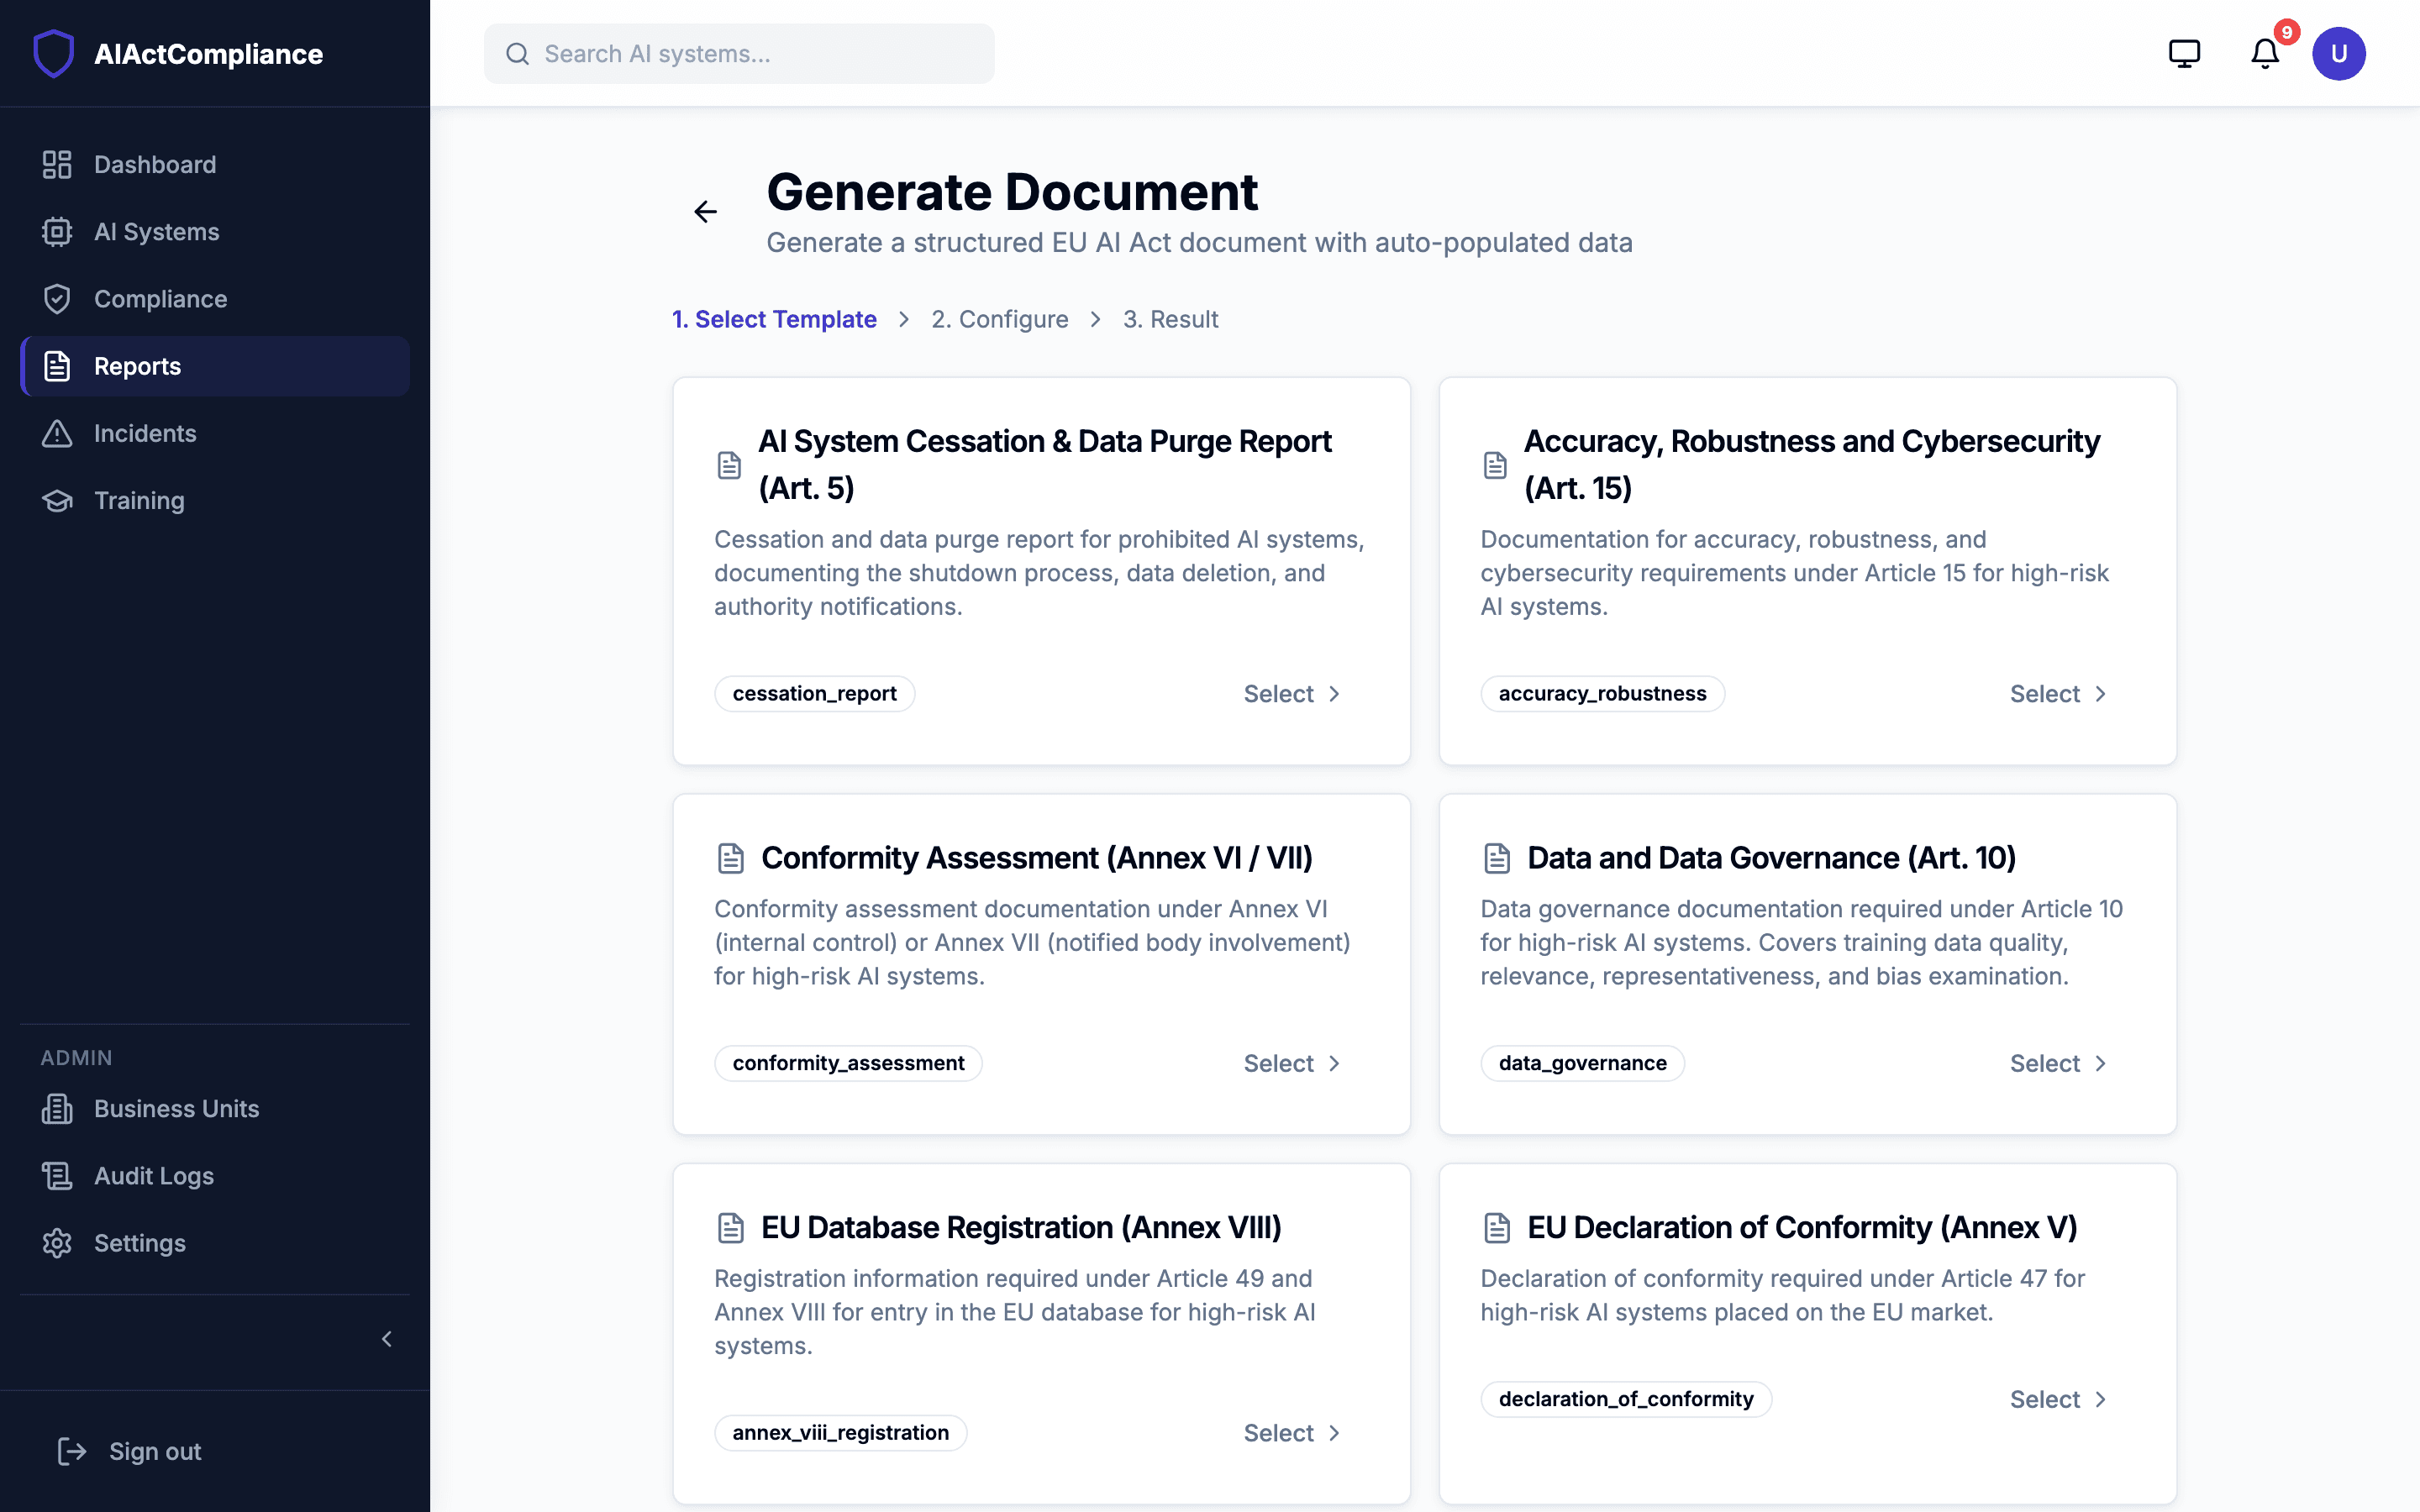View the Incidents page
The height and width of the screenshot is (1512, 2420).
pyautogui.click(x=146, y=433)
